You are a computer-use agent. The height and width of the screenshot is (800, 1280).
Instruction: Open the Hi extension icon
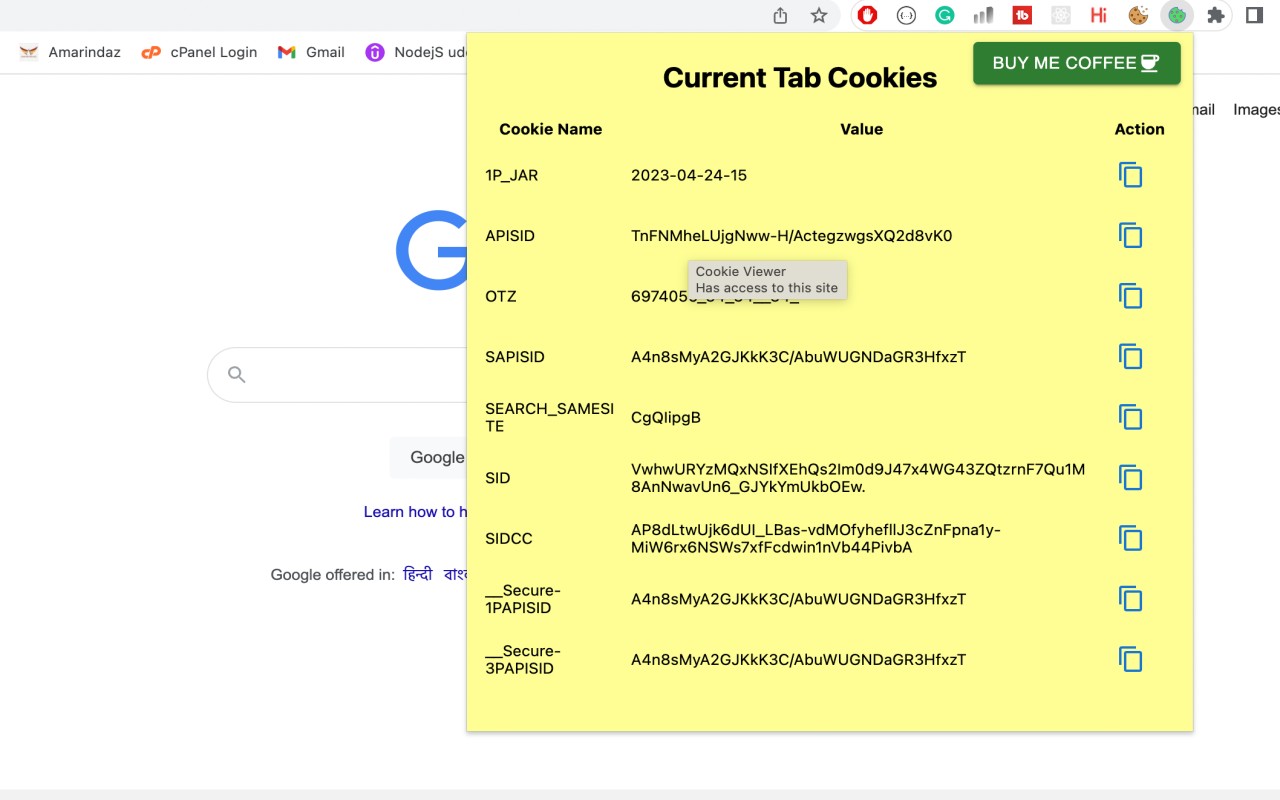pos(1099,15)
